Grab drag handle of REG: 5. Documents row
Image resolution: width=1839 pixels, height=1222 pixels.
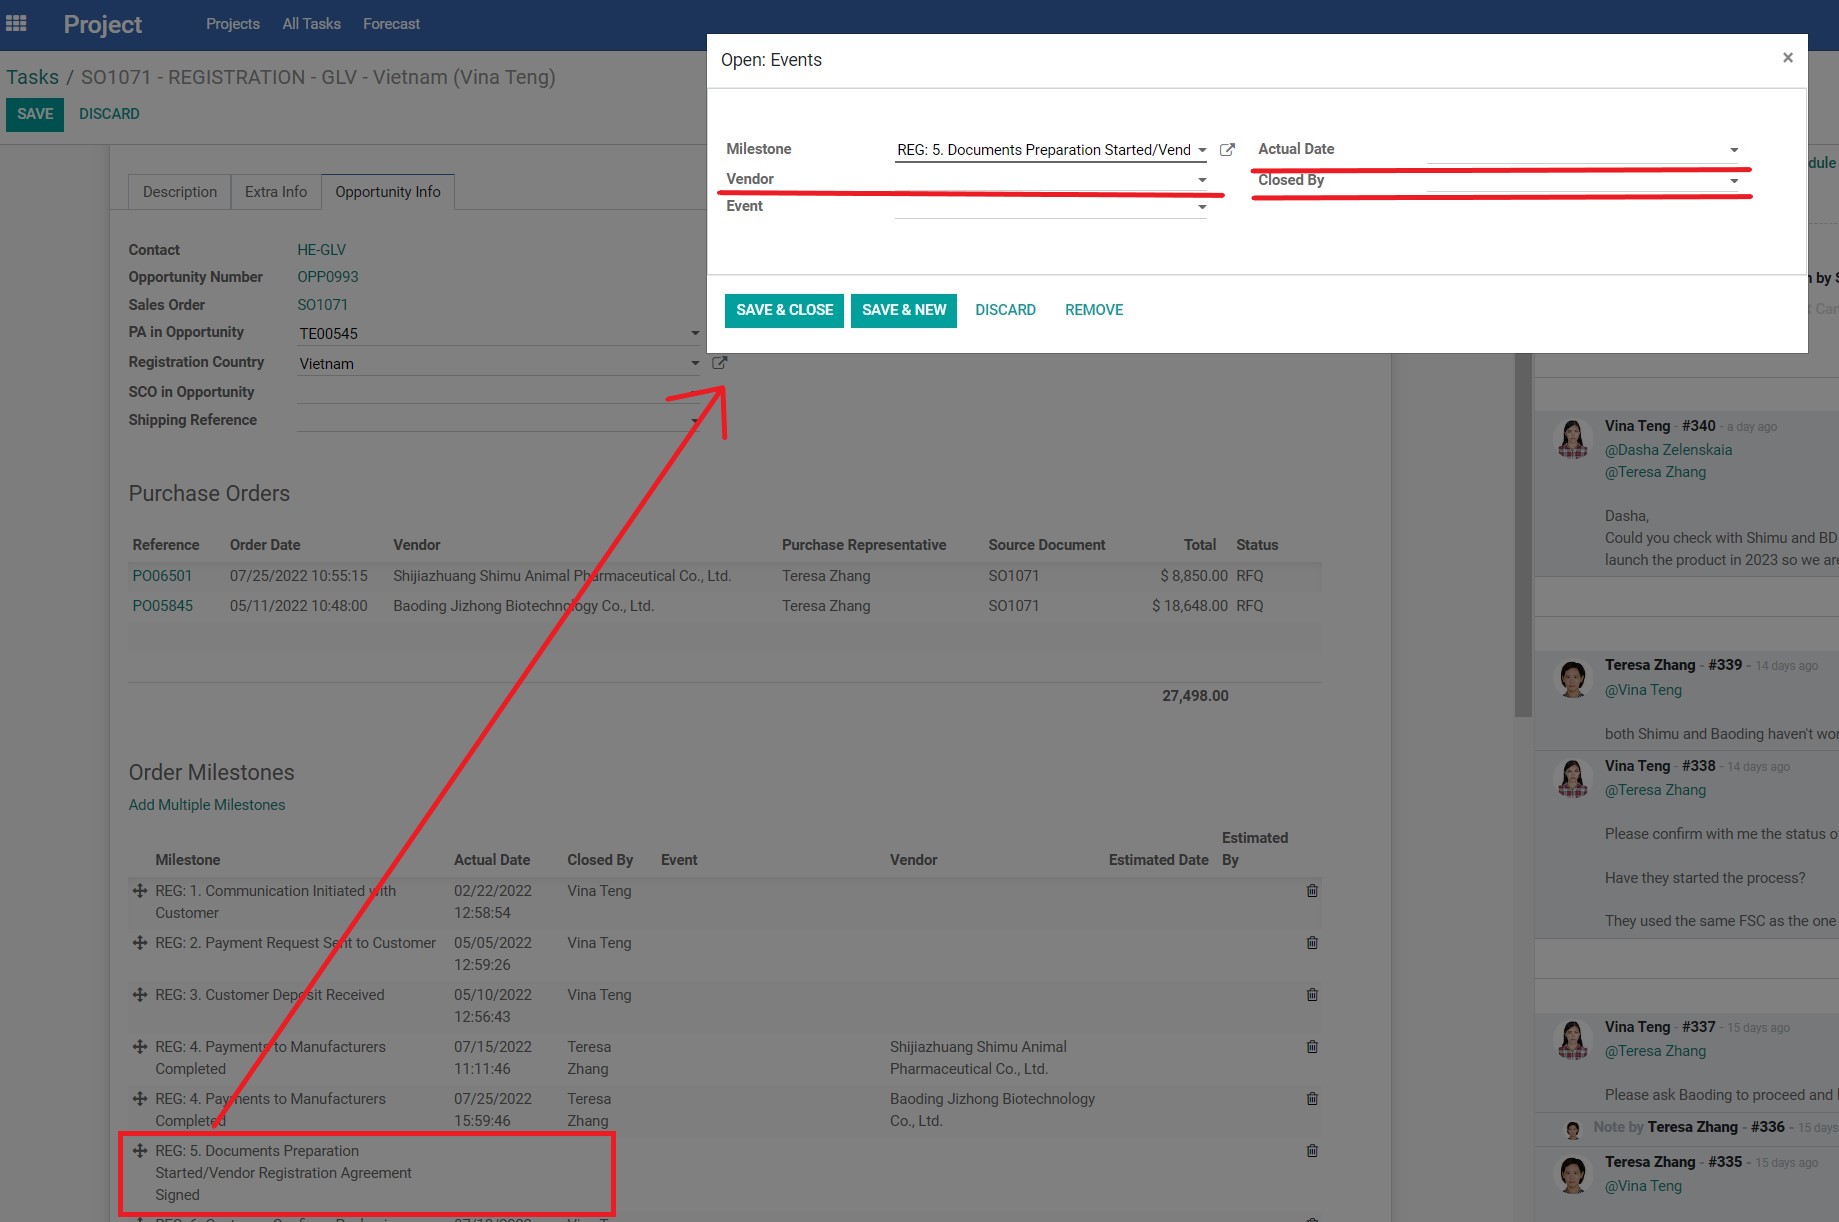140,1150
